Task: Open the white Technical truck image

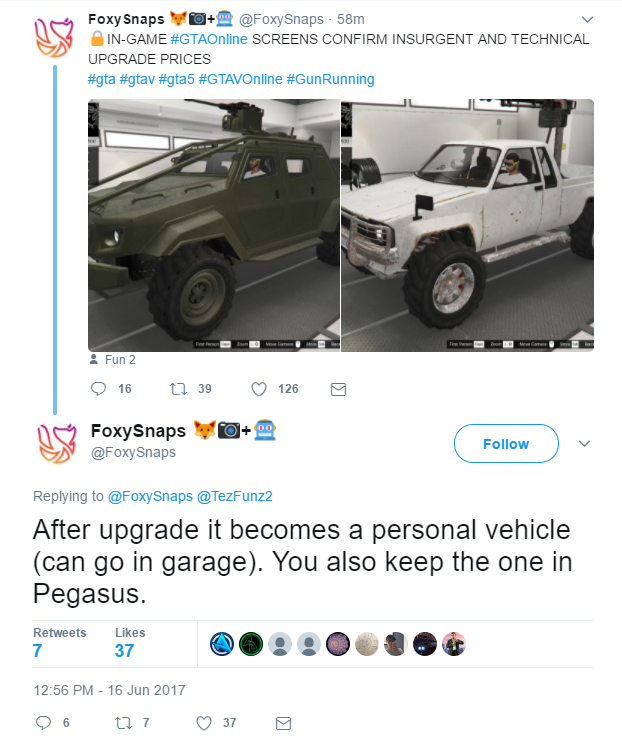Action: tap(468, 224)
